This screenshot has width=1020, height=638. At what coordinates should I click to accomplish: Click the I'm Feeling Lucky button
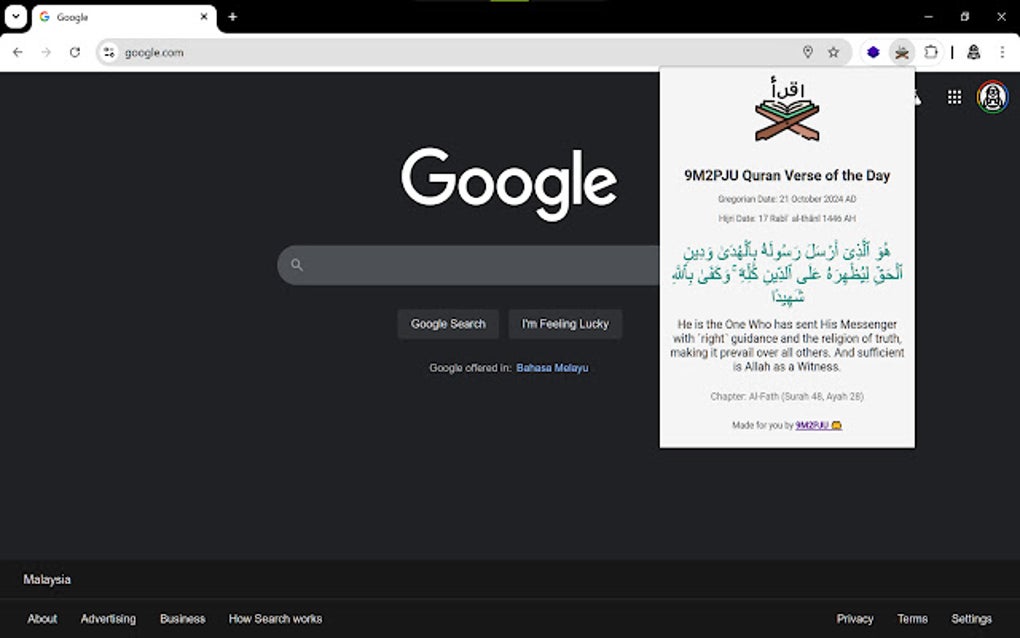[x=565, y=323]
